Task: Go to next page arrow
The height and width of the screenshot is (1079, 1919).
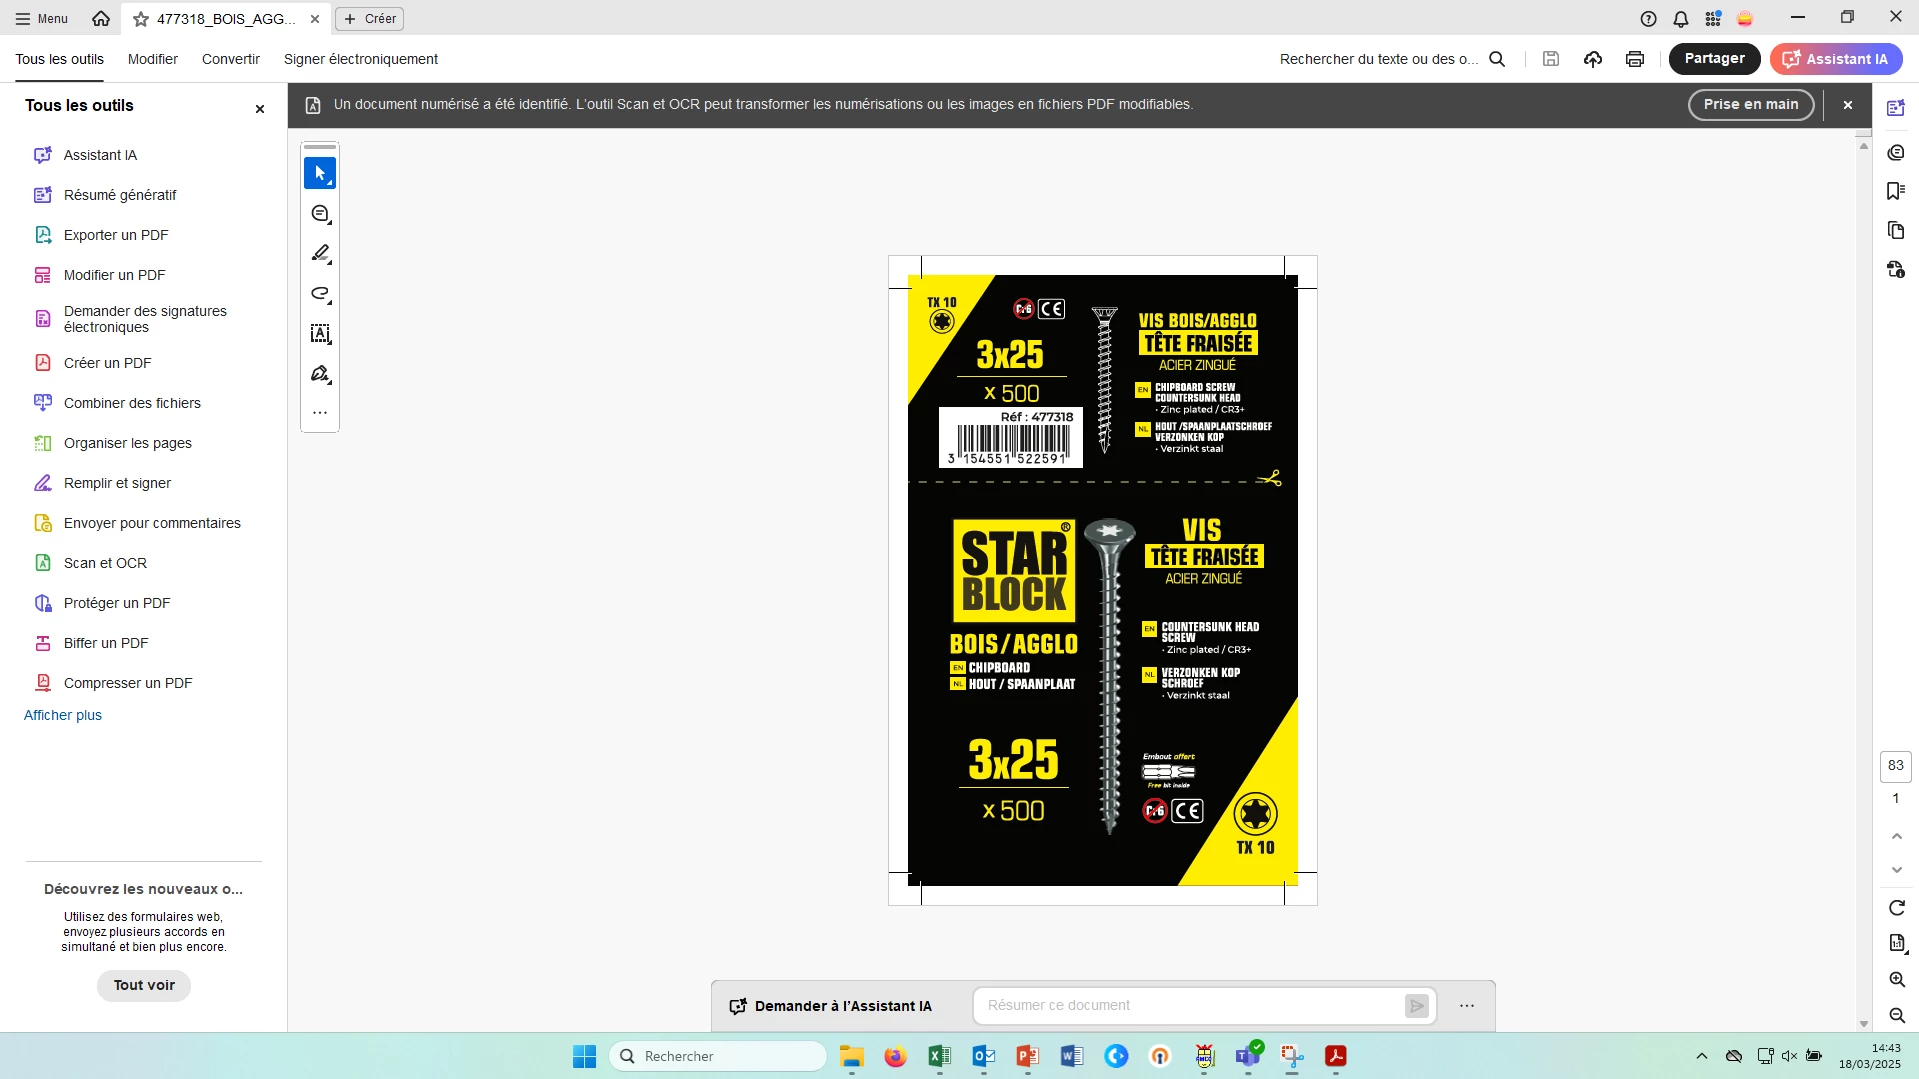Action: [x=1896, y=870]
